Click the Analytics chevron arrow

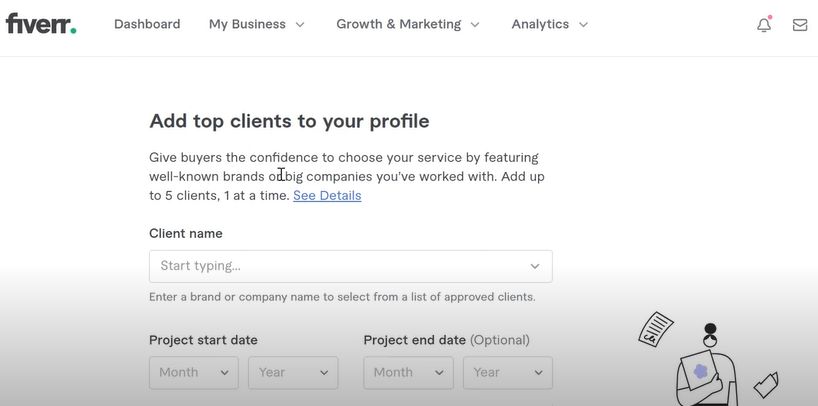584,25
